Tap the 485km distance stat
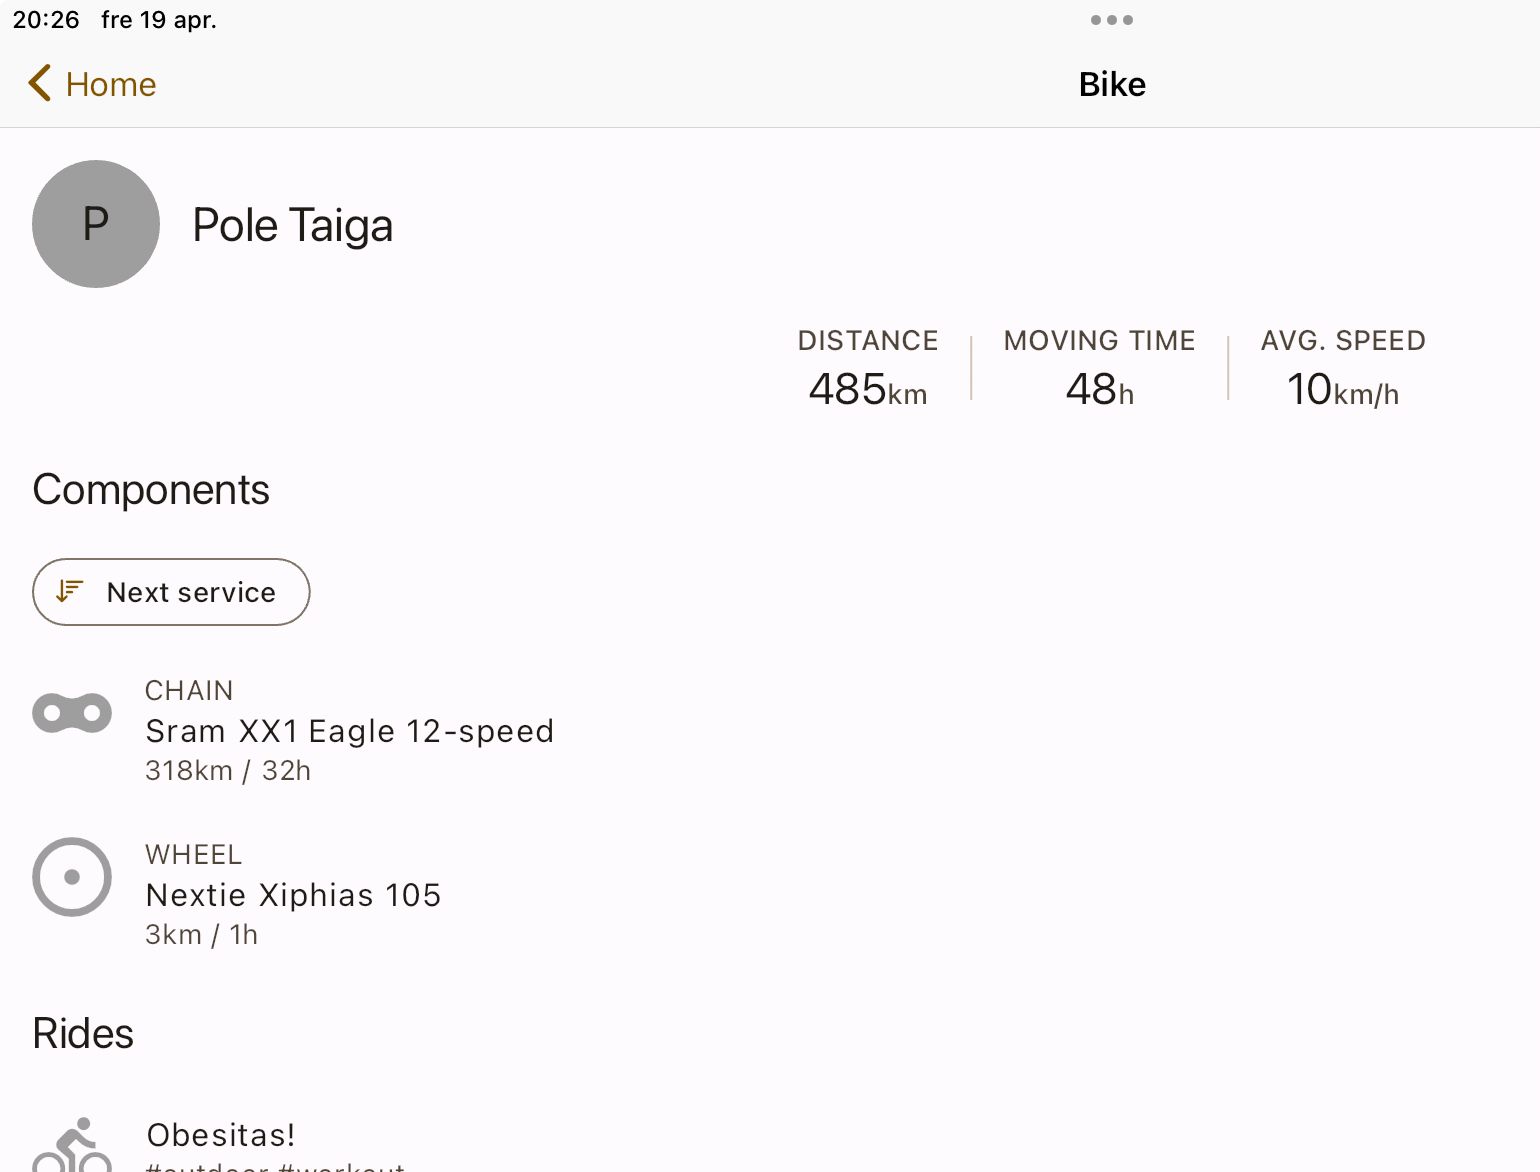 click(x=867, y=389)
